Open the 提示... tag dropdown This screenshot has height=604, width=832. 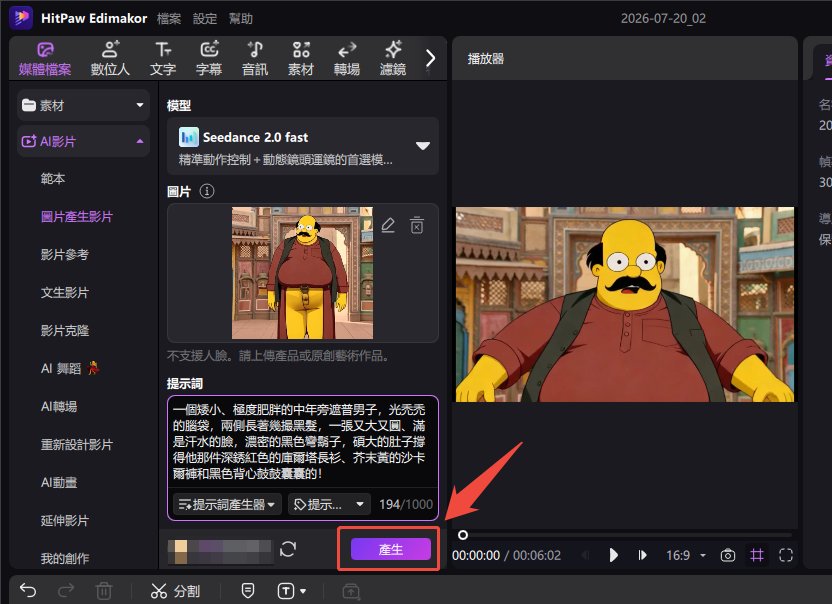(329, 504)
